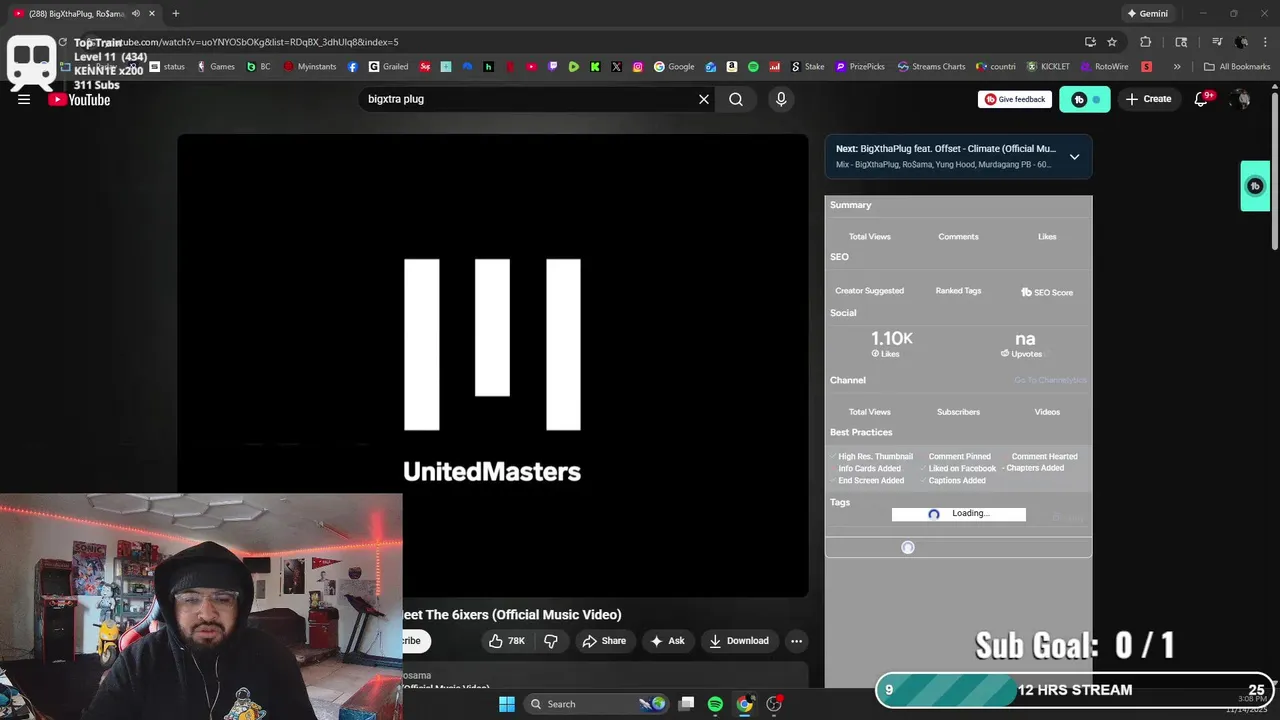Open the 'Google' bookmark
Screen dimensions: 1280x720
[x=674, y=67]
